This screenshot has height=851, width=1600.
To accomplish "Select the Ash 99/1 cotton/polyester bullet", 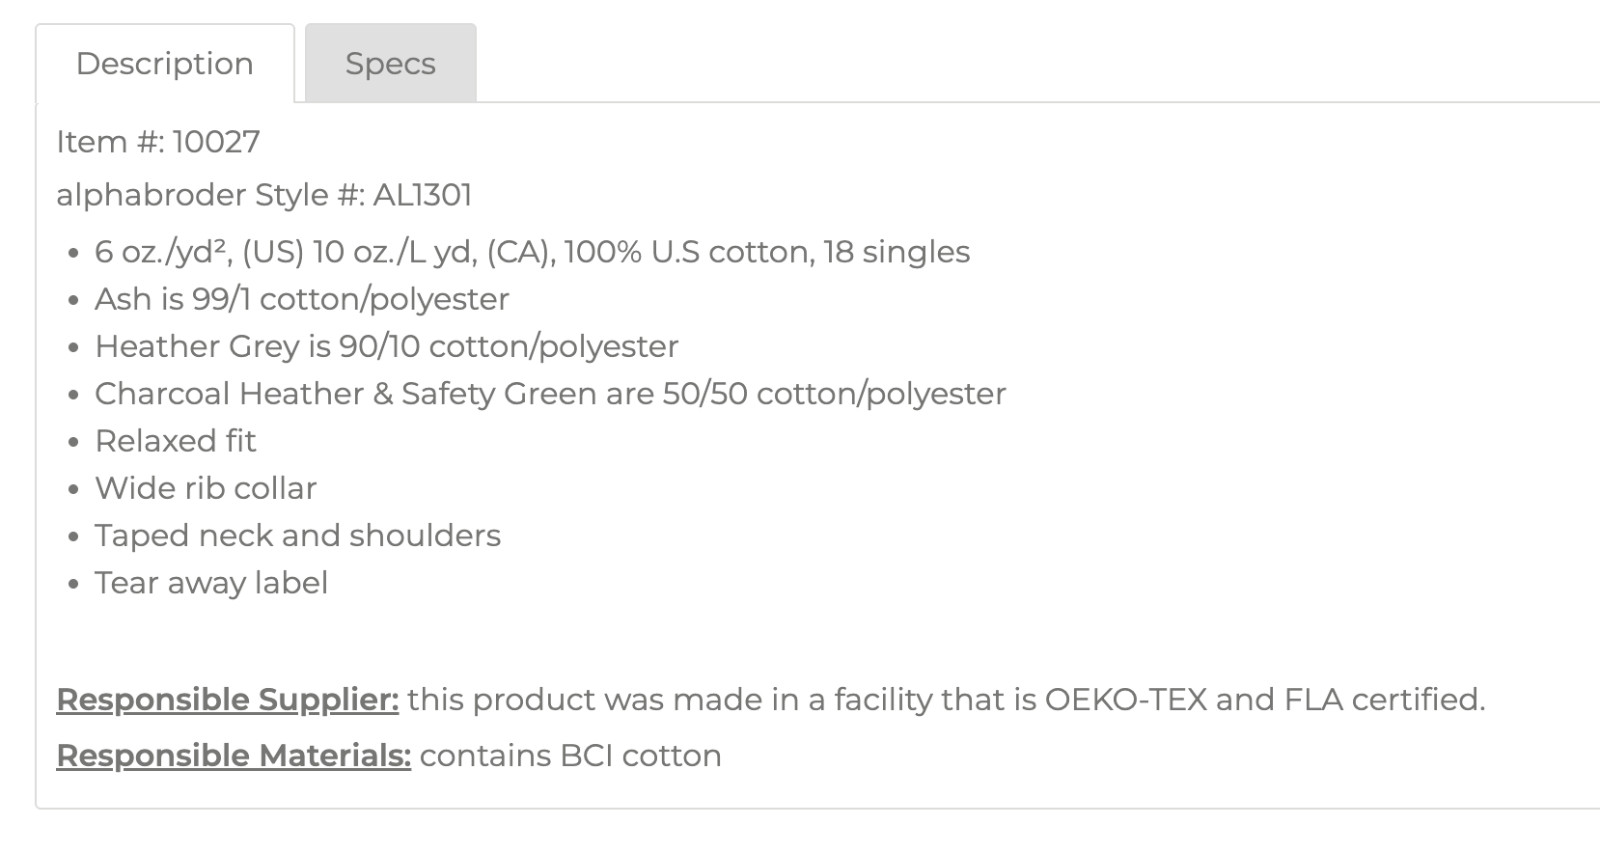I will tap(302, 298).
